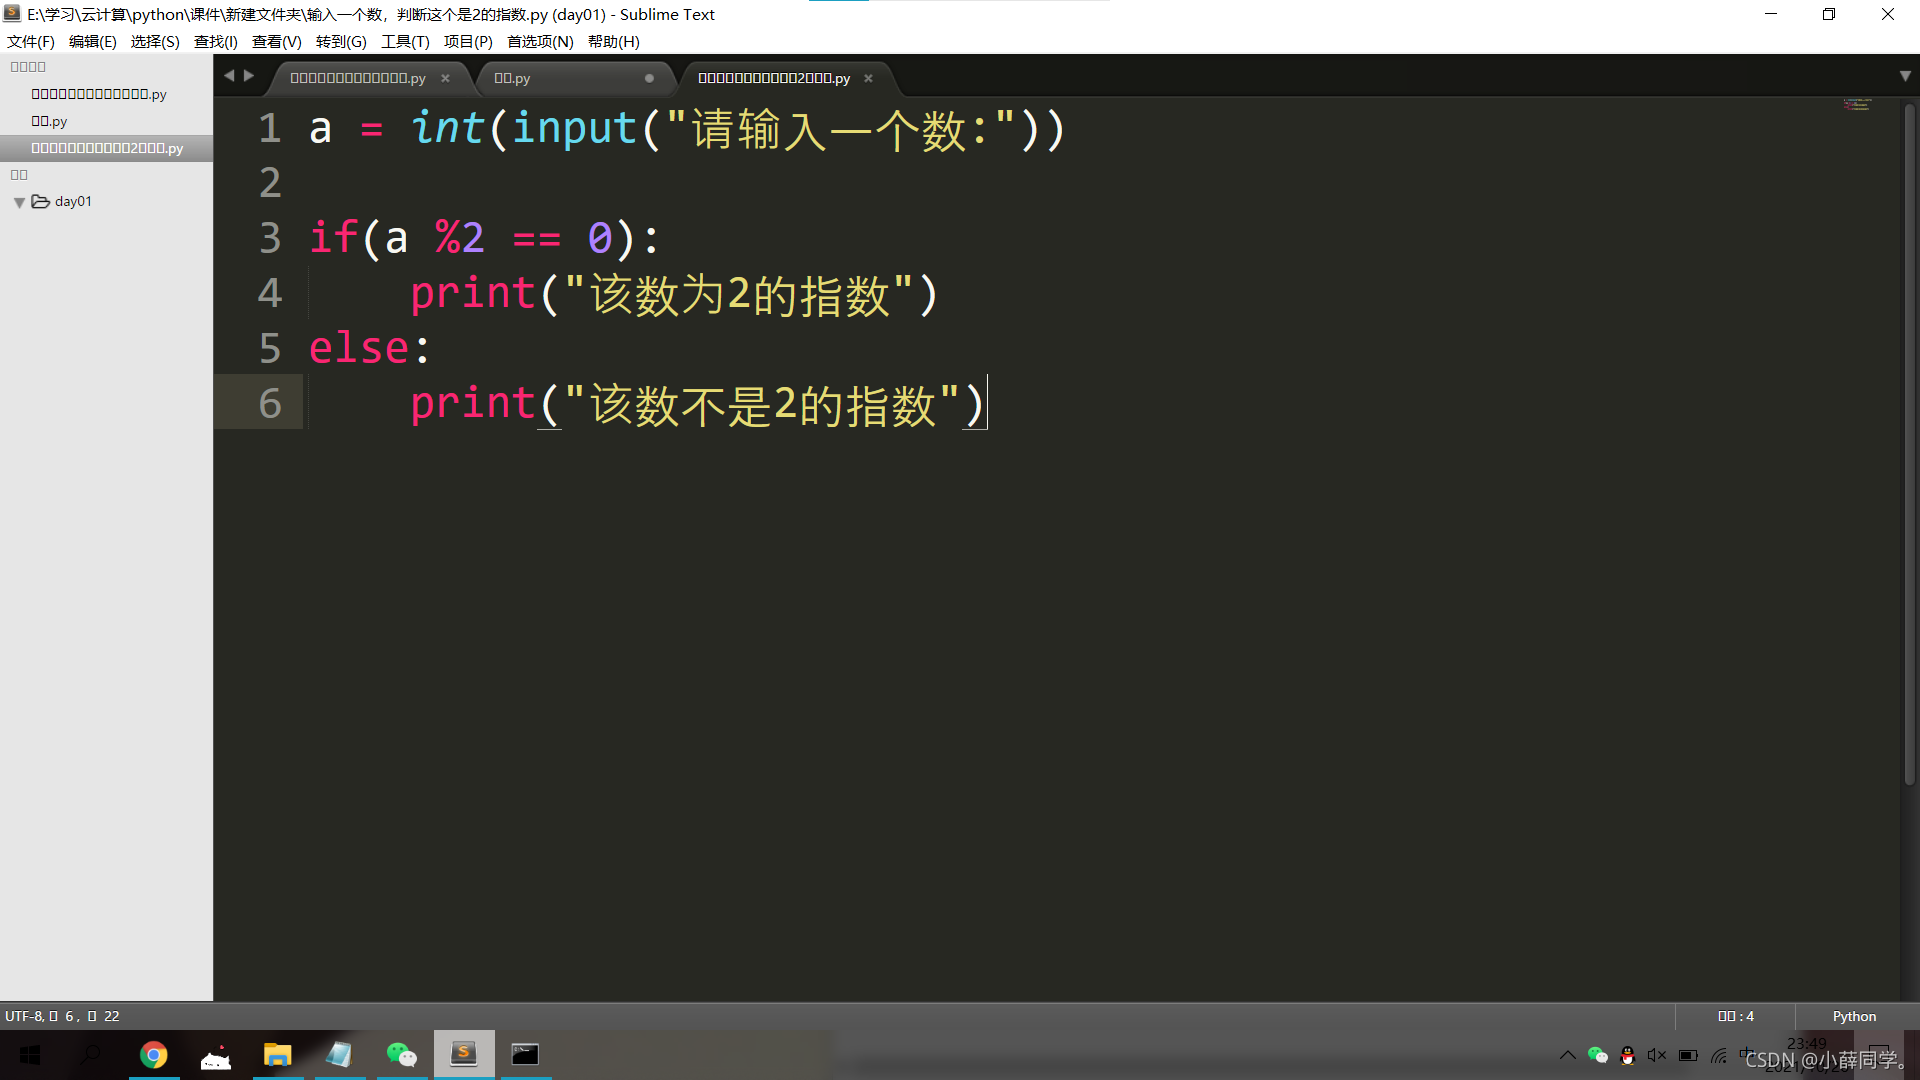This screenshot has height=1080, width=1920.
Task: Open WeChat from taskbar
Action: tap(401, 1055)
